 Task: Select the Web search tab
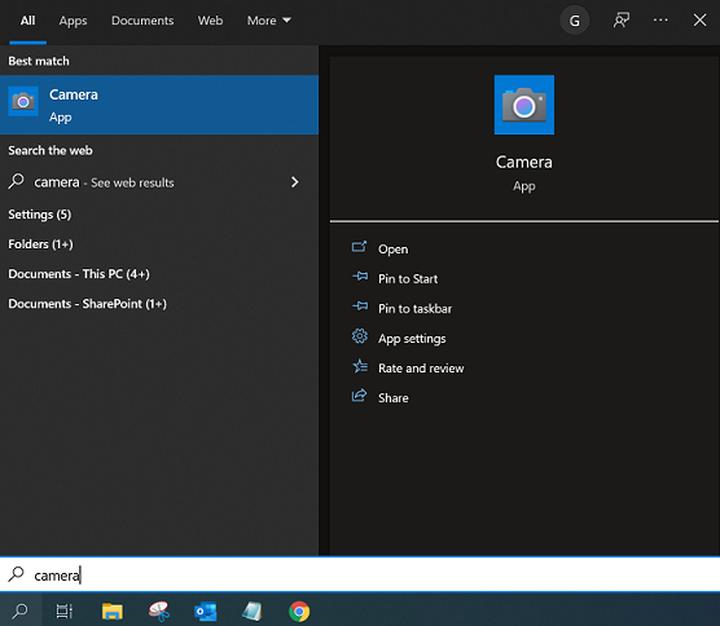point(210,20)
